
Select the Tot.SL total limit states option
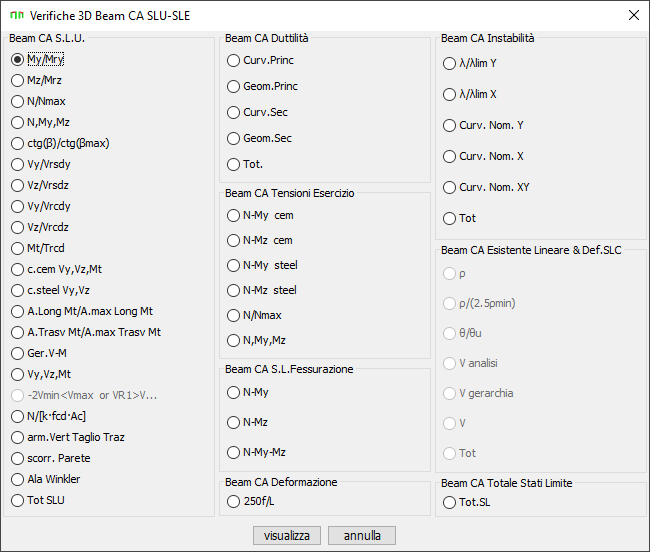(467, 503)
